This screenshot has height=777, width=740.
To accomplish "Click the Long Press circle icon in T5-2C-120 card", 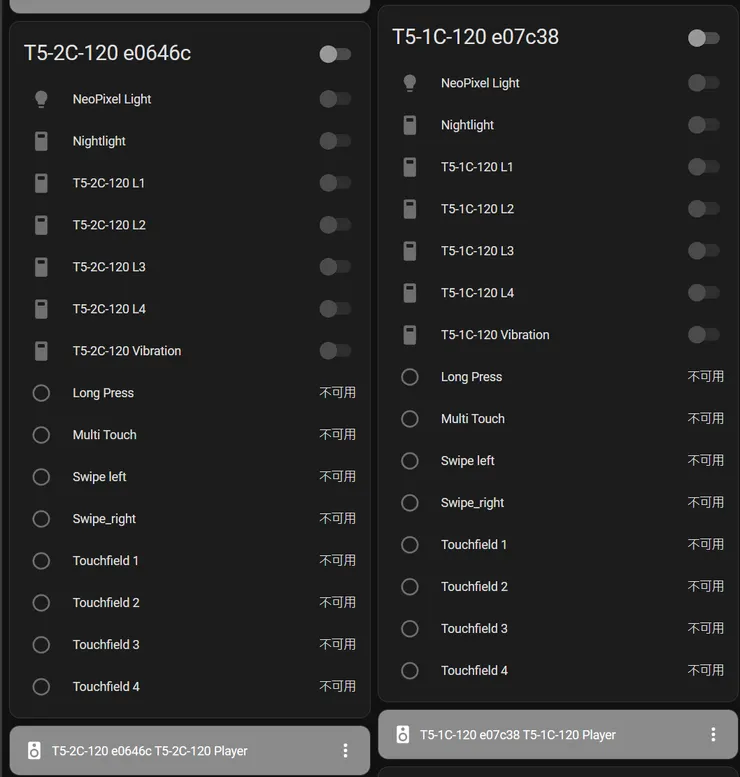I will tap(41, 393).
